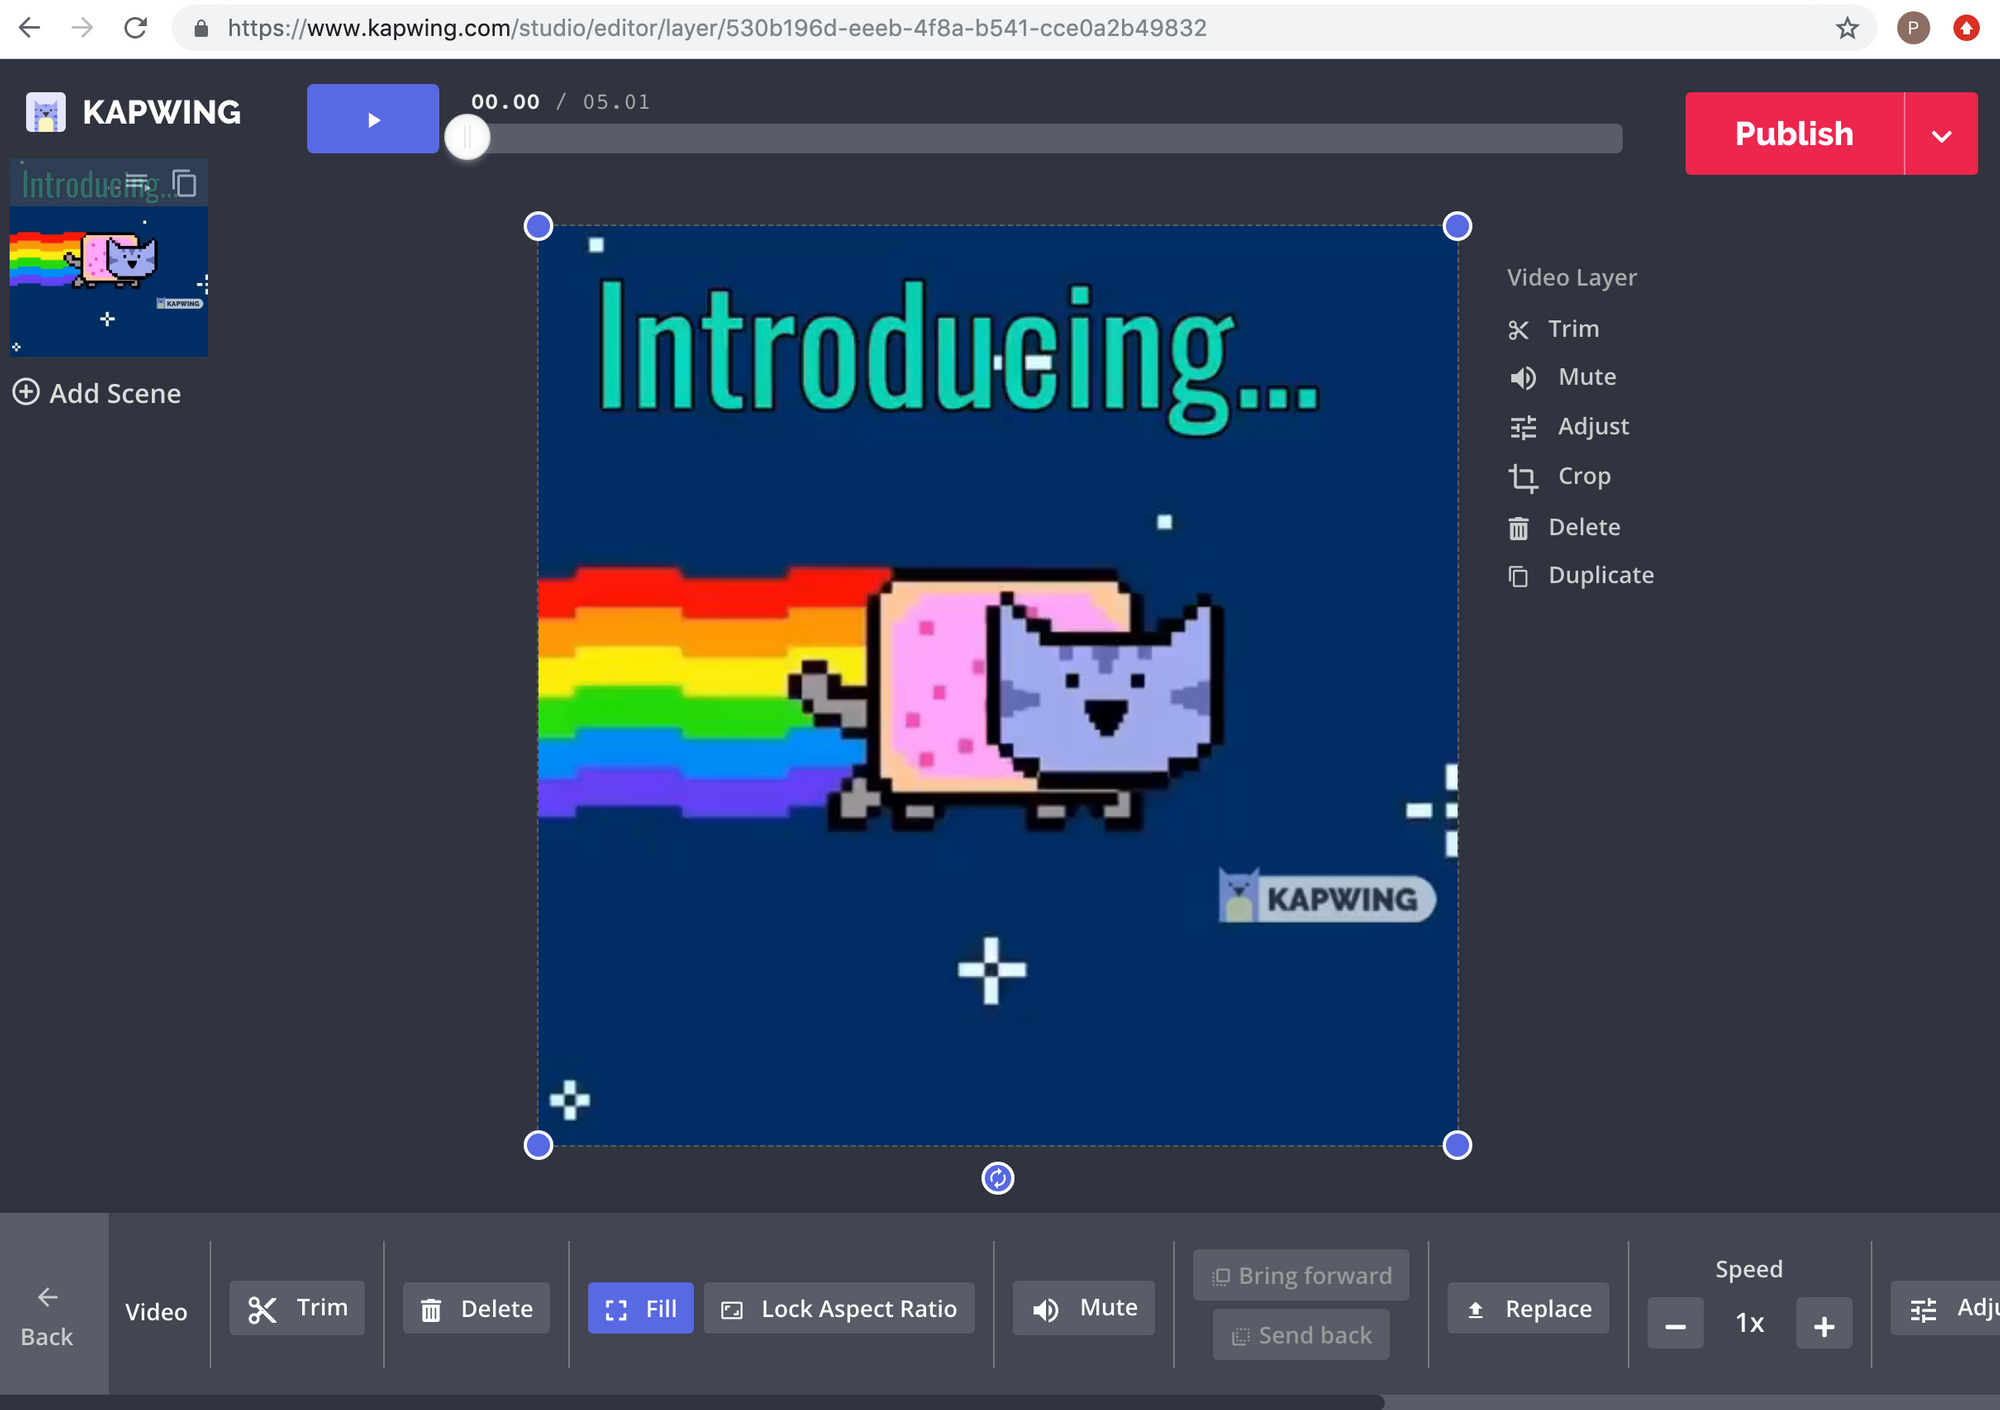The height and width of the screenshot is (1410, 2000).
Task: Toggle Lock Aspect Ratio
Action: coord(839,1308)
